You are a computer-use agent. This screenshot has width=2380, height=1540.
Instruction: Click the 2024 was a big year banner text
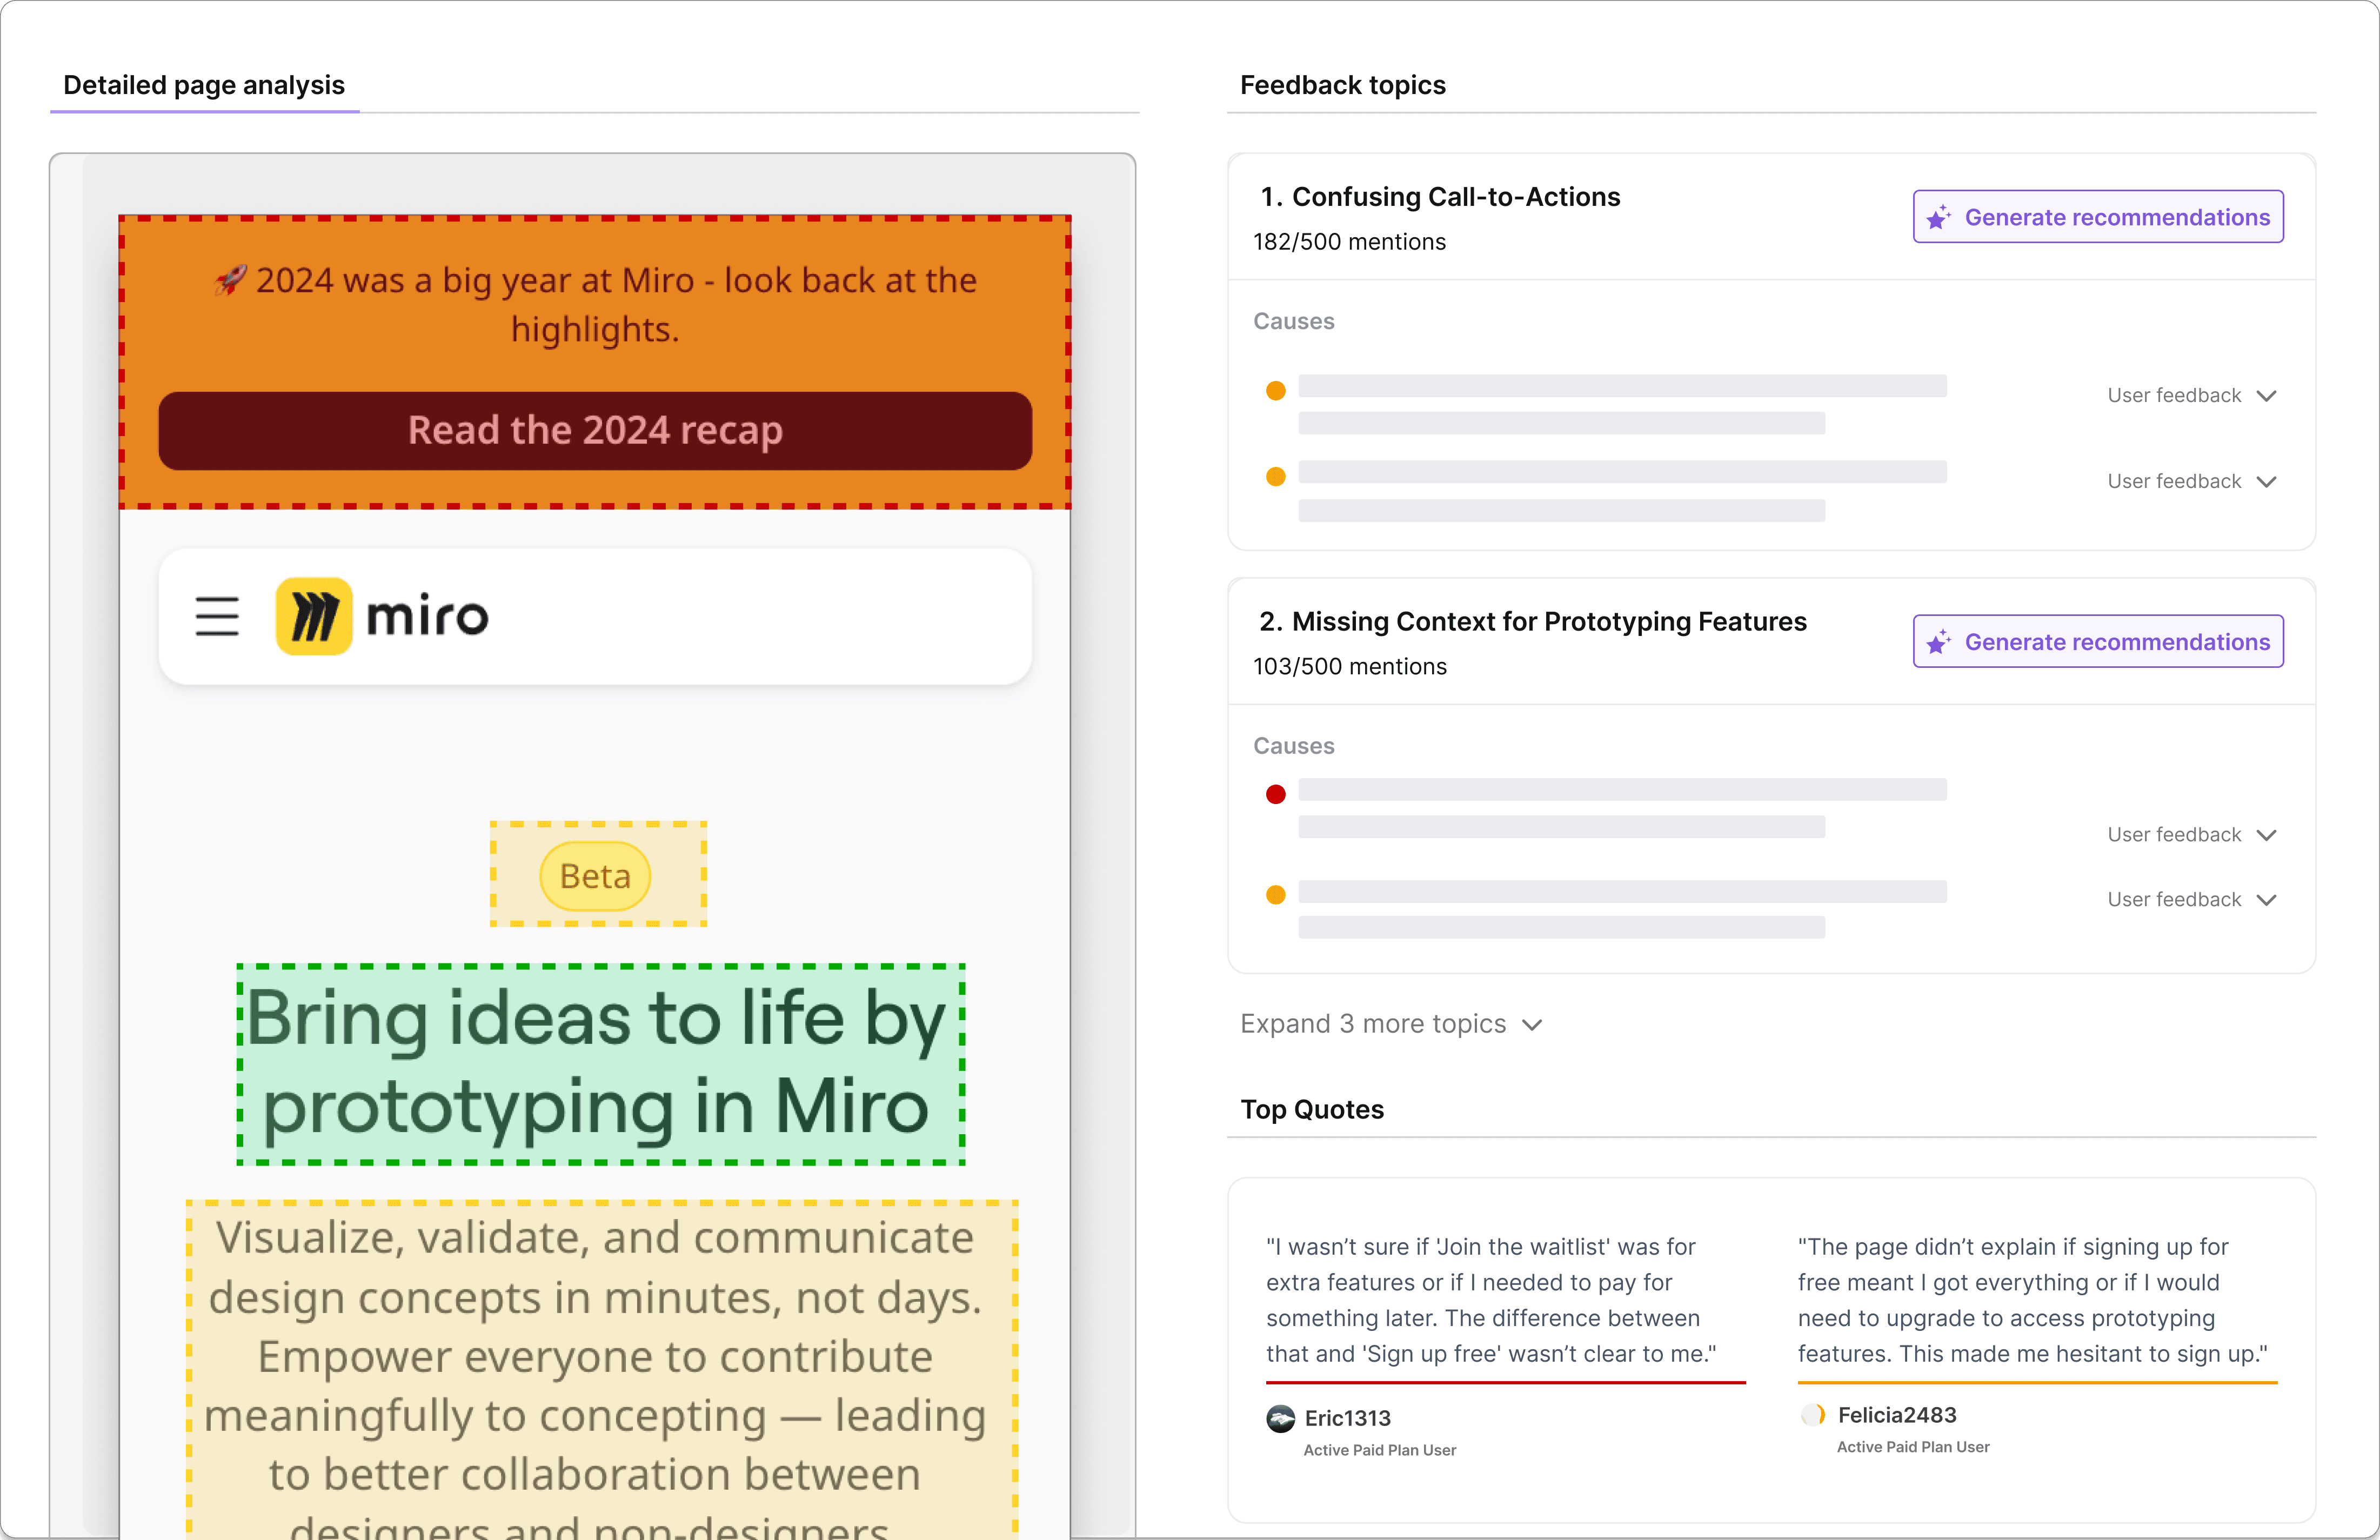point(596,305)
